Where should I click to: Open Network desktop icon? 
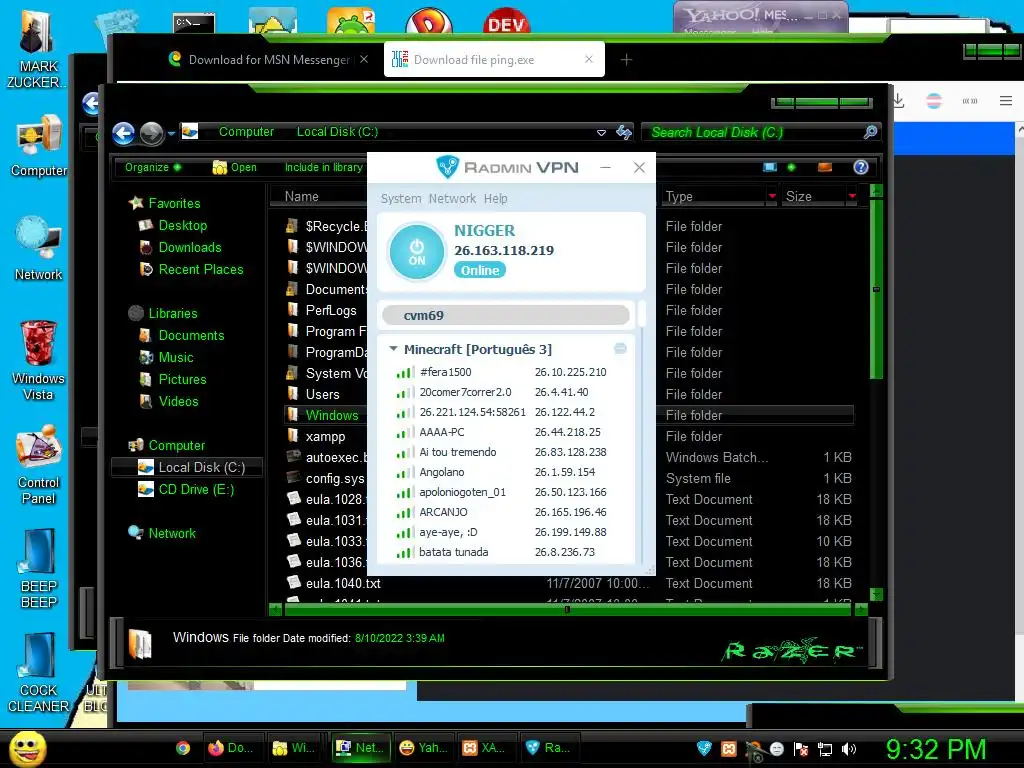point(39,249)
